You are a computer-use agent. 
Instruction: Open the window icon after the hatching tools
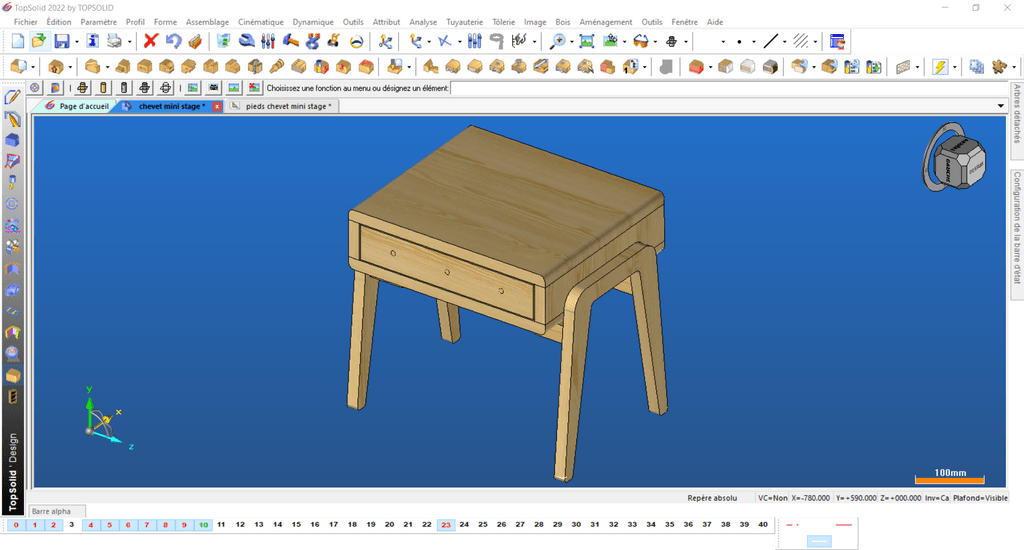click(837, 41)
